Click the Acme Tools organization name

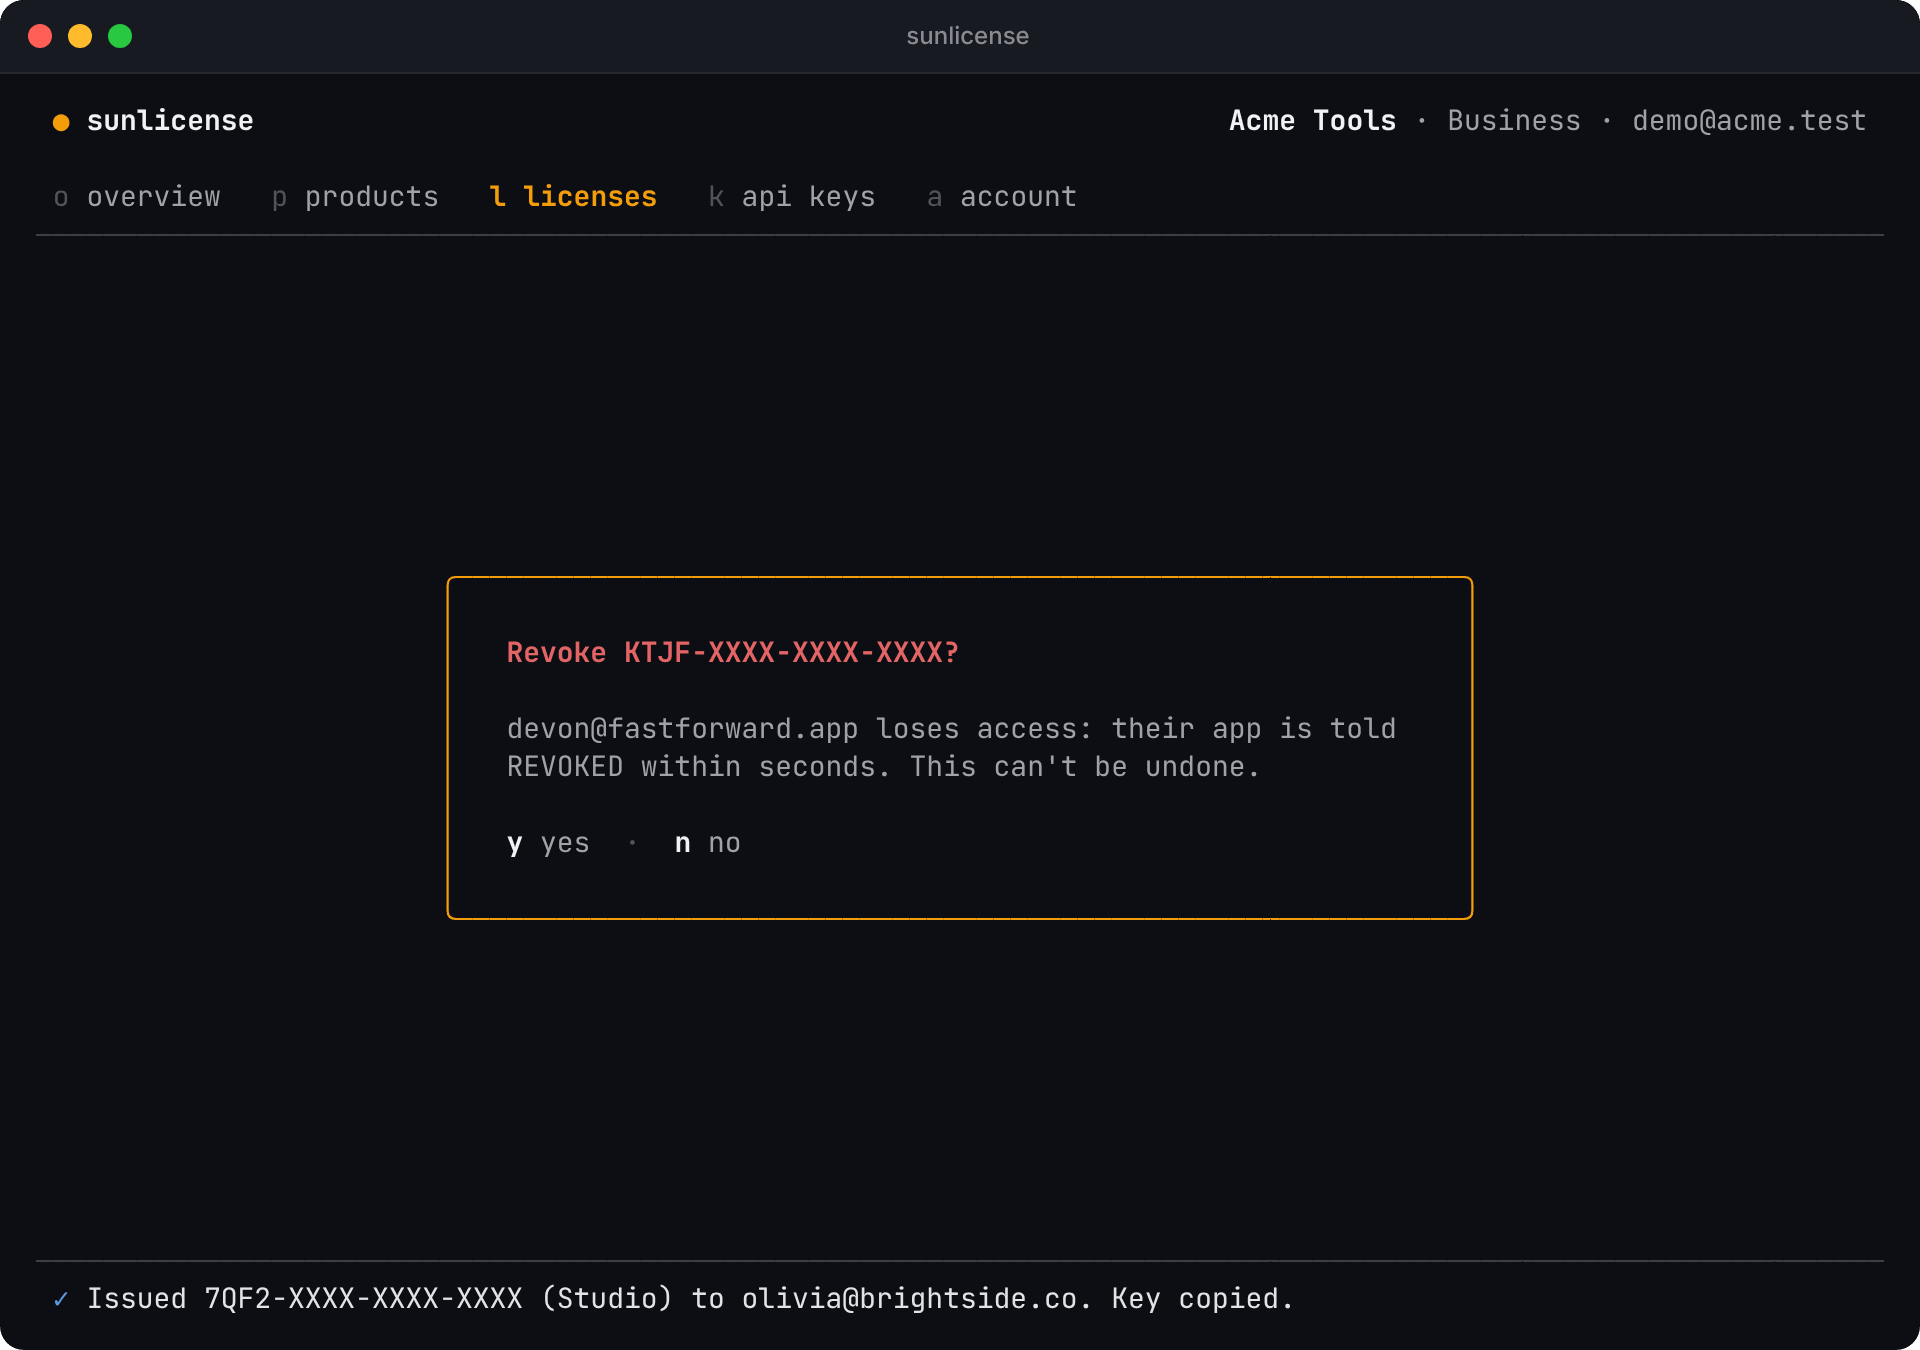[1312, 121]
